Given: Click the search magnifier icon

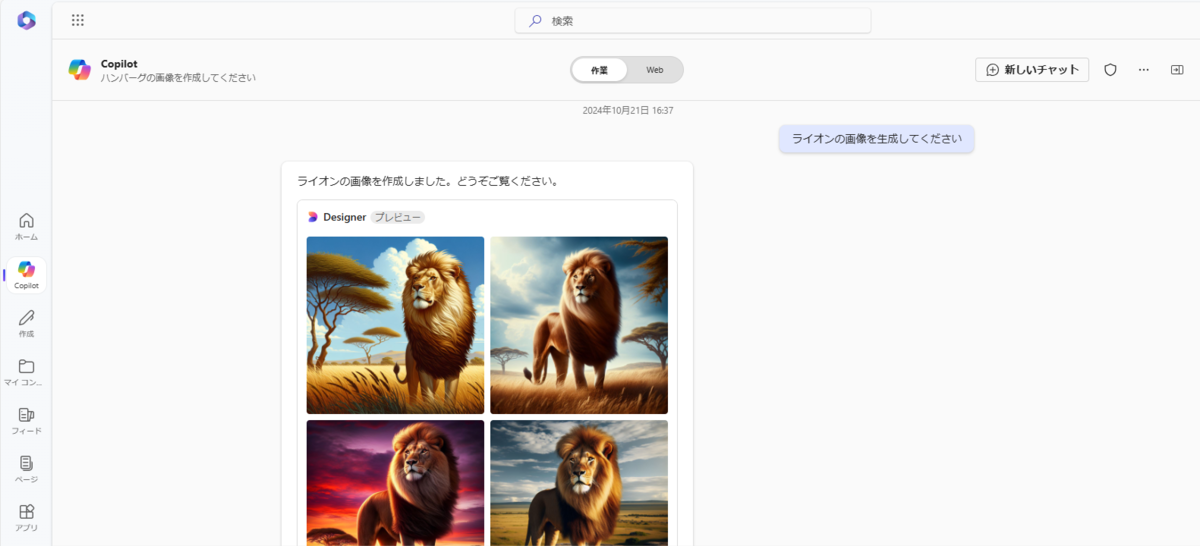Looking at the screenshot, I should pyautogui.click(x=535, y=20).
